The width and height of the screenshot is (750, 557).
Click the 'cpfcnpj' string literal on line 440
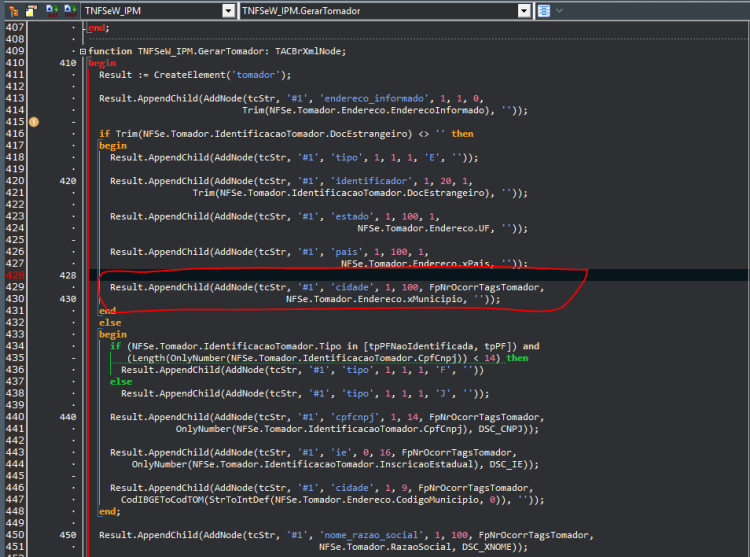(355, 417)
